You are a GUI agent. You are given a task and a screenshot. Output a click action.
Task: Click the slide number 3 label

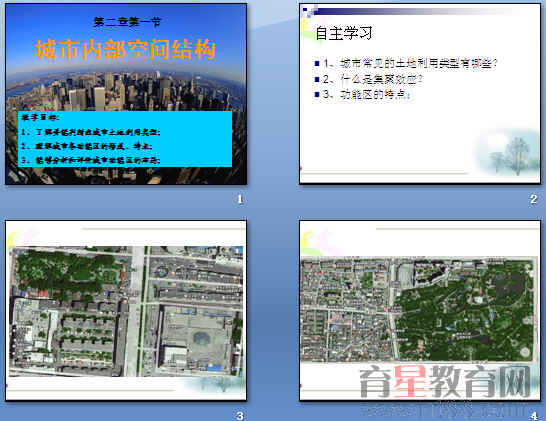(240, 415)
